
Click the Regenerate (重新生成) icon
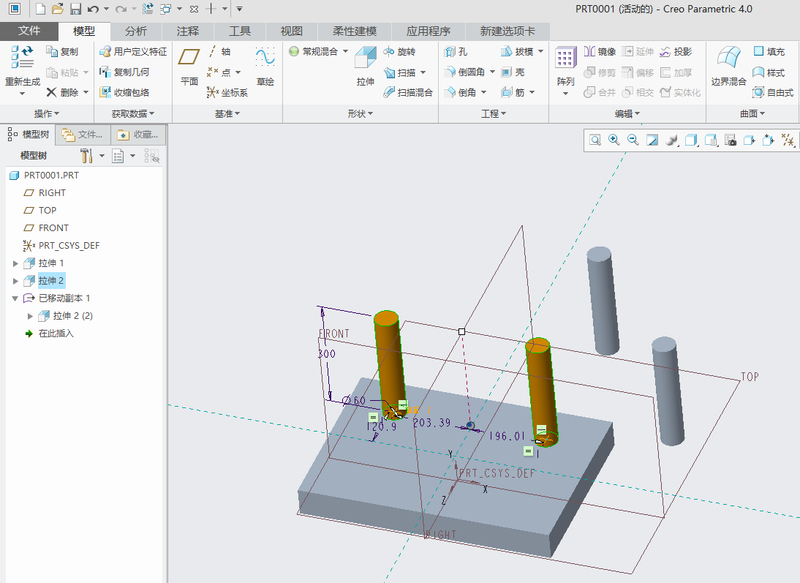pyautogui.click(x=22, y=57)
